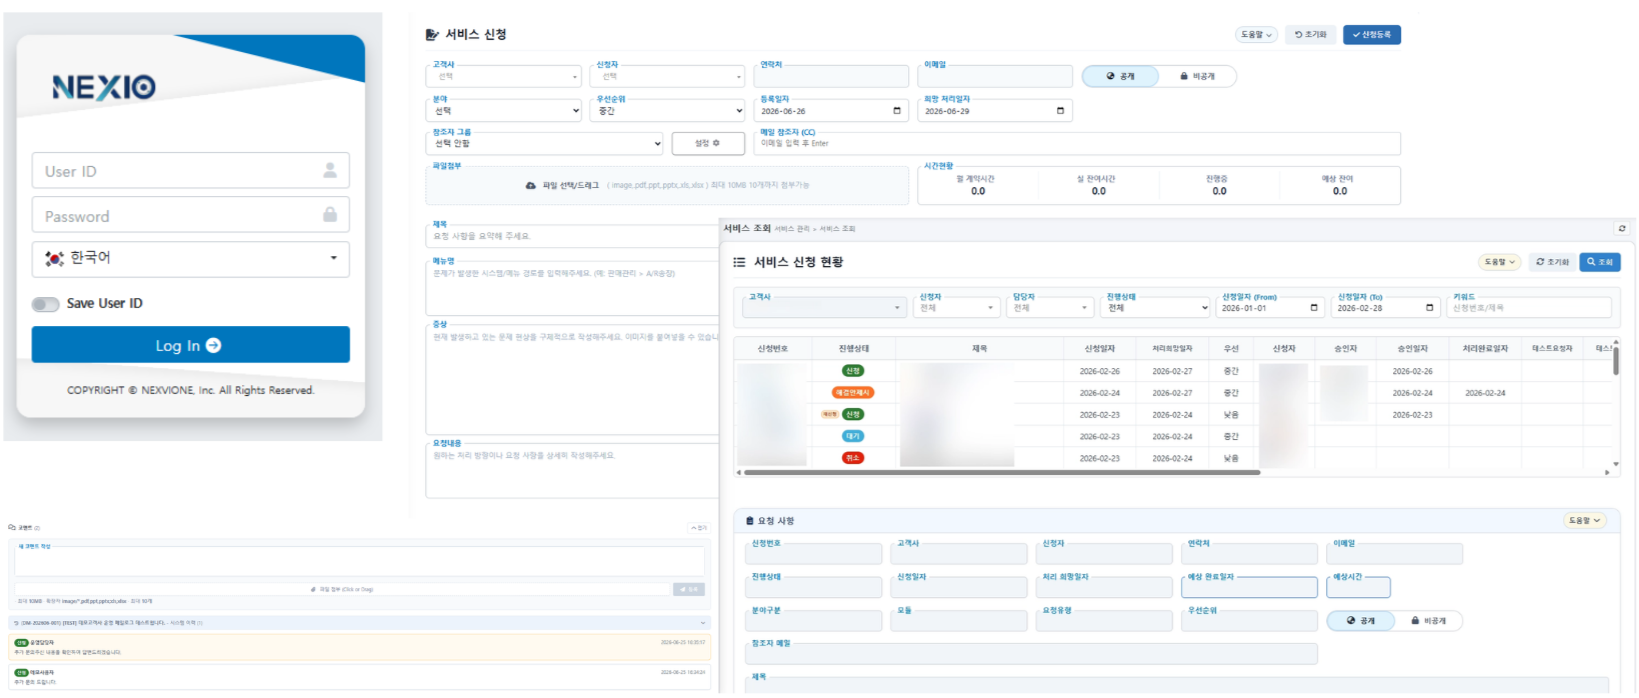Click the green 신청 status badge in the first row

click(x=853, y=371)
